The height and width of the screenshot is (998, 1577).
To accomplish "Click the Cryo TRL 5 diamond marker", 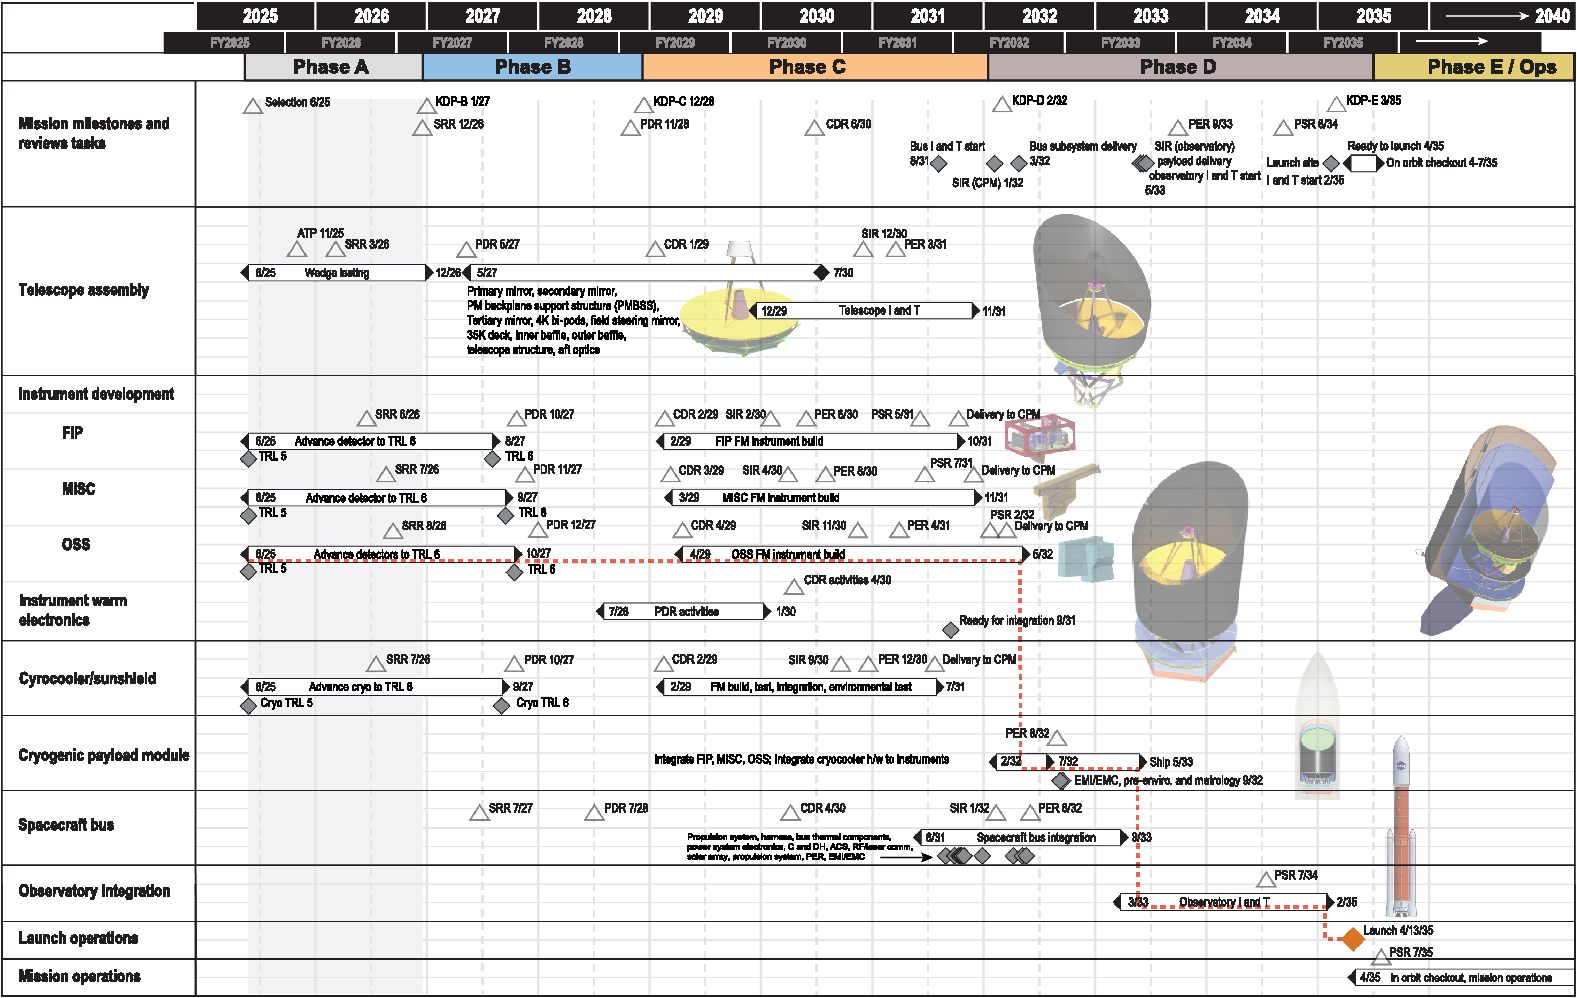I will pyautogui.click(x=249, y=706).
